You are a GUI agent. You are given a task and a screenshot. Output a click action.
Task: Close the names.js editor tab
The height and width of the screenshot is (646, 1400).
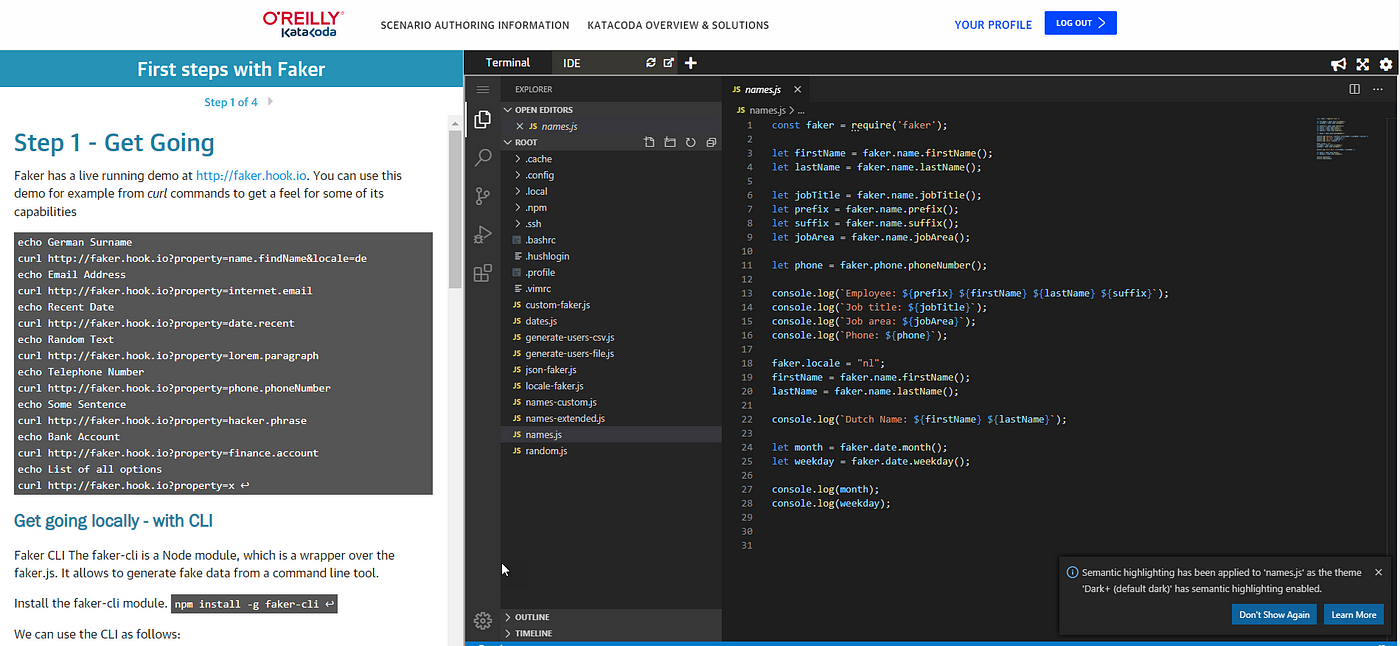click(x=797, y=89)
